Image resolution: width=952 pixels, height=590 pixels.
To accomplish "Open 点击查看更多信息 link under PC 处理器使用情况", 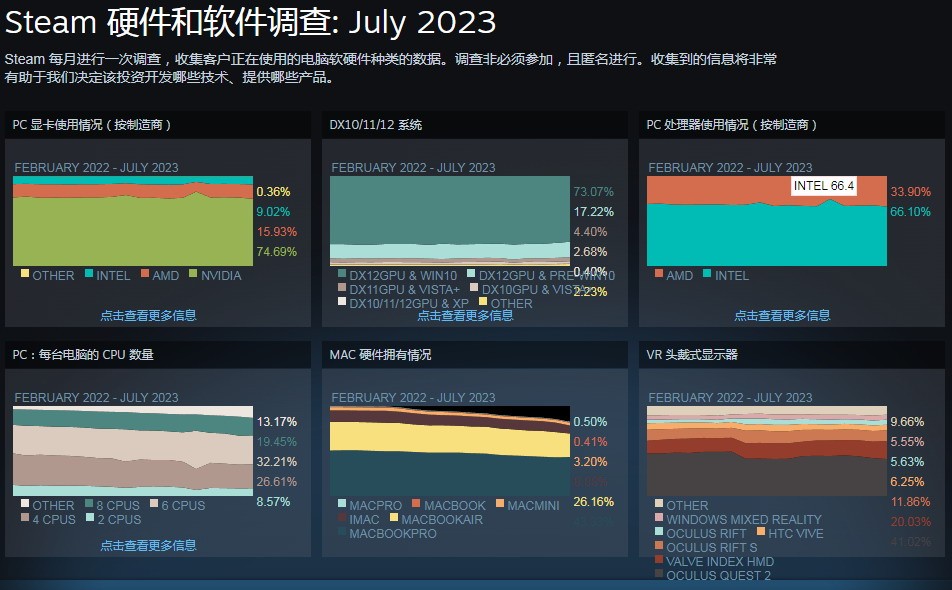I will pyautogui.click(x=782, y=315).
